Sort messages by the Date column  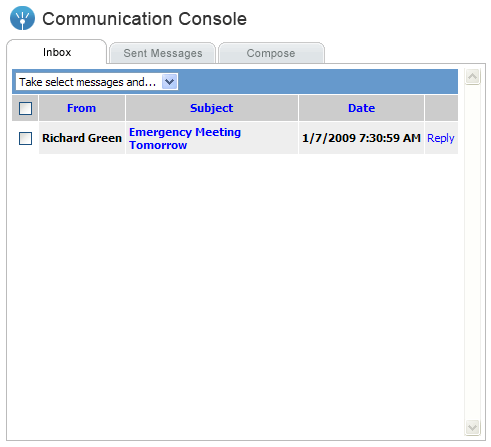[x=361, y=108]
